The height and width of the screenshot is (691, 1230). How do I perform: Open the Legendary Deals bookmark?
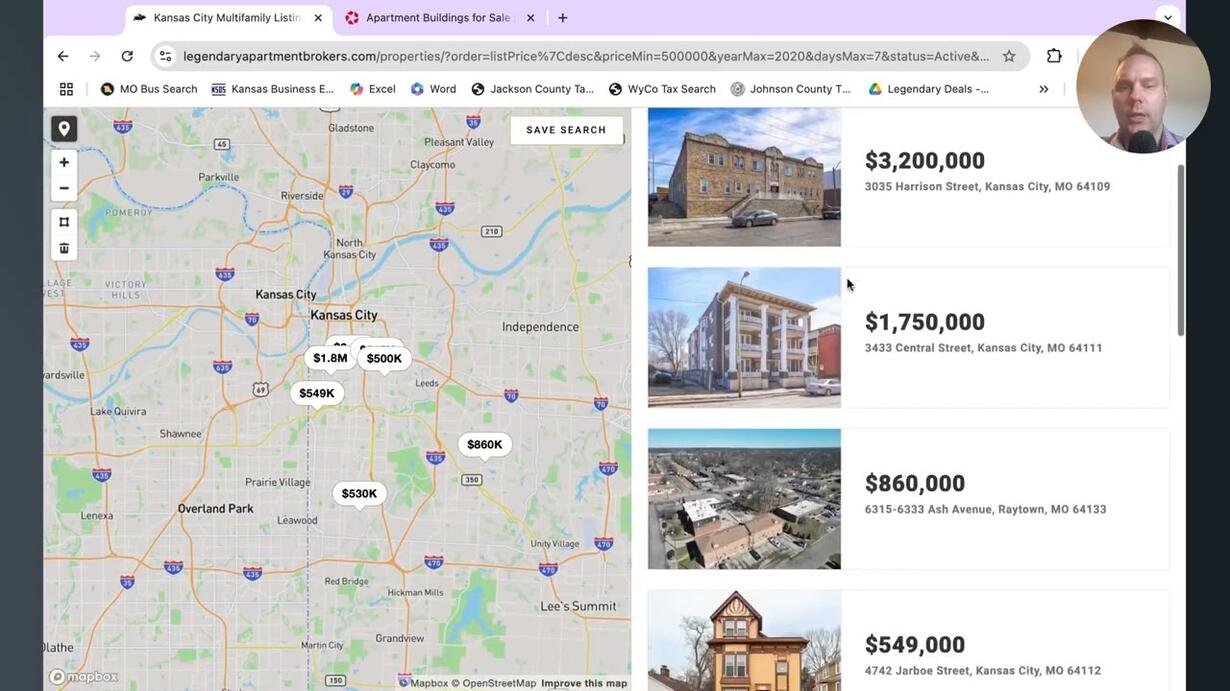pos(929,89)
